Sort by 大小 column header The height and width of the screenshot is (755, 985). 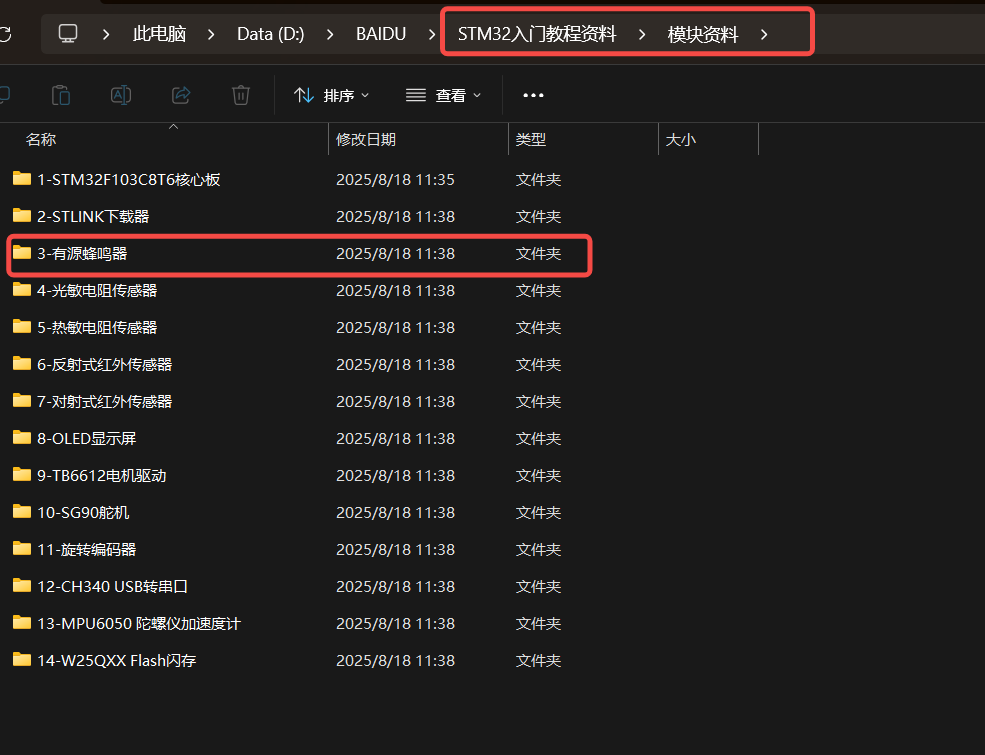click(x=680, y=139)
